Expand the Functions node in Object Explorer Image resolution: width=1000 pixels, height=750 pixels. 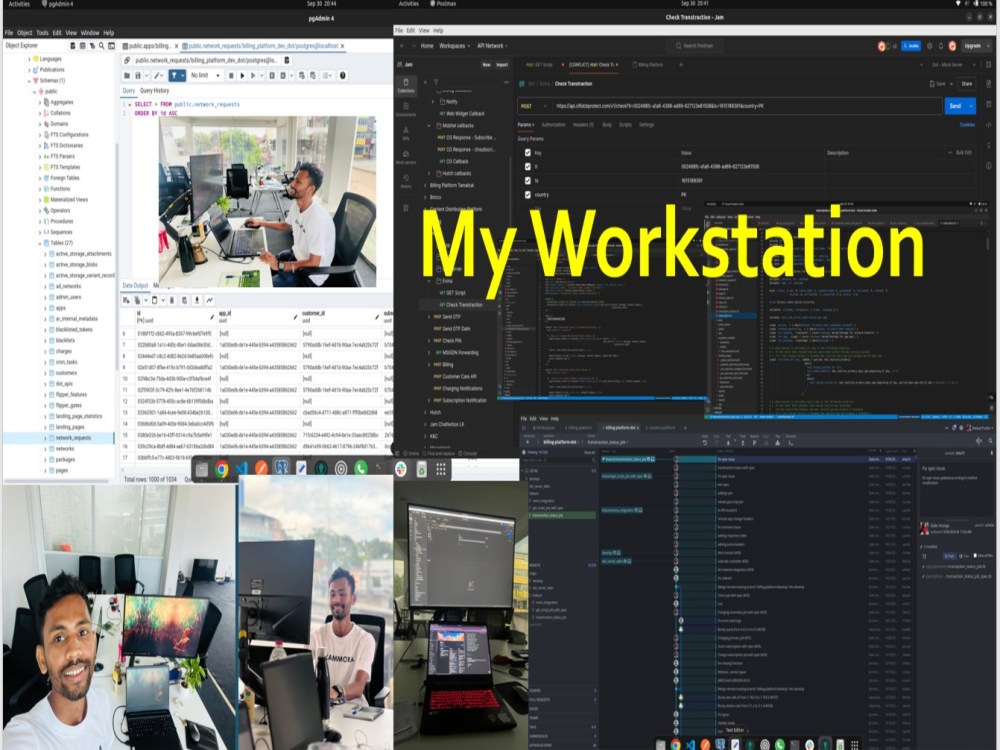(40, 189)
